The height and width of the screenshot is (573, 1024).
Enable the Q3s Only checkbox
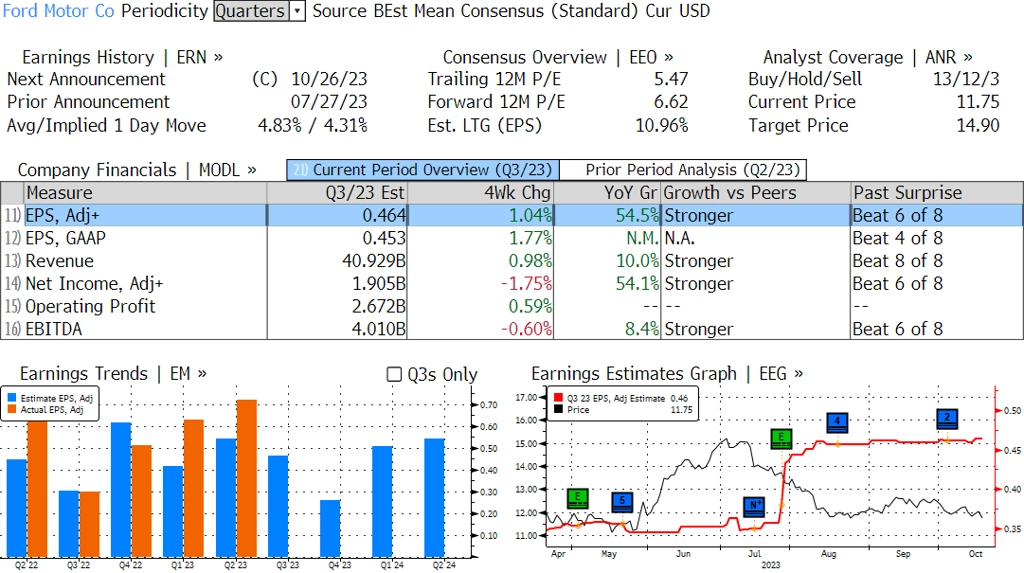(x=394, y=374)
